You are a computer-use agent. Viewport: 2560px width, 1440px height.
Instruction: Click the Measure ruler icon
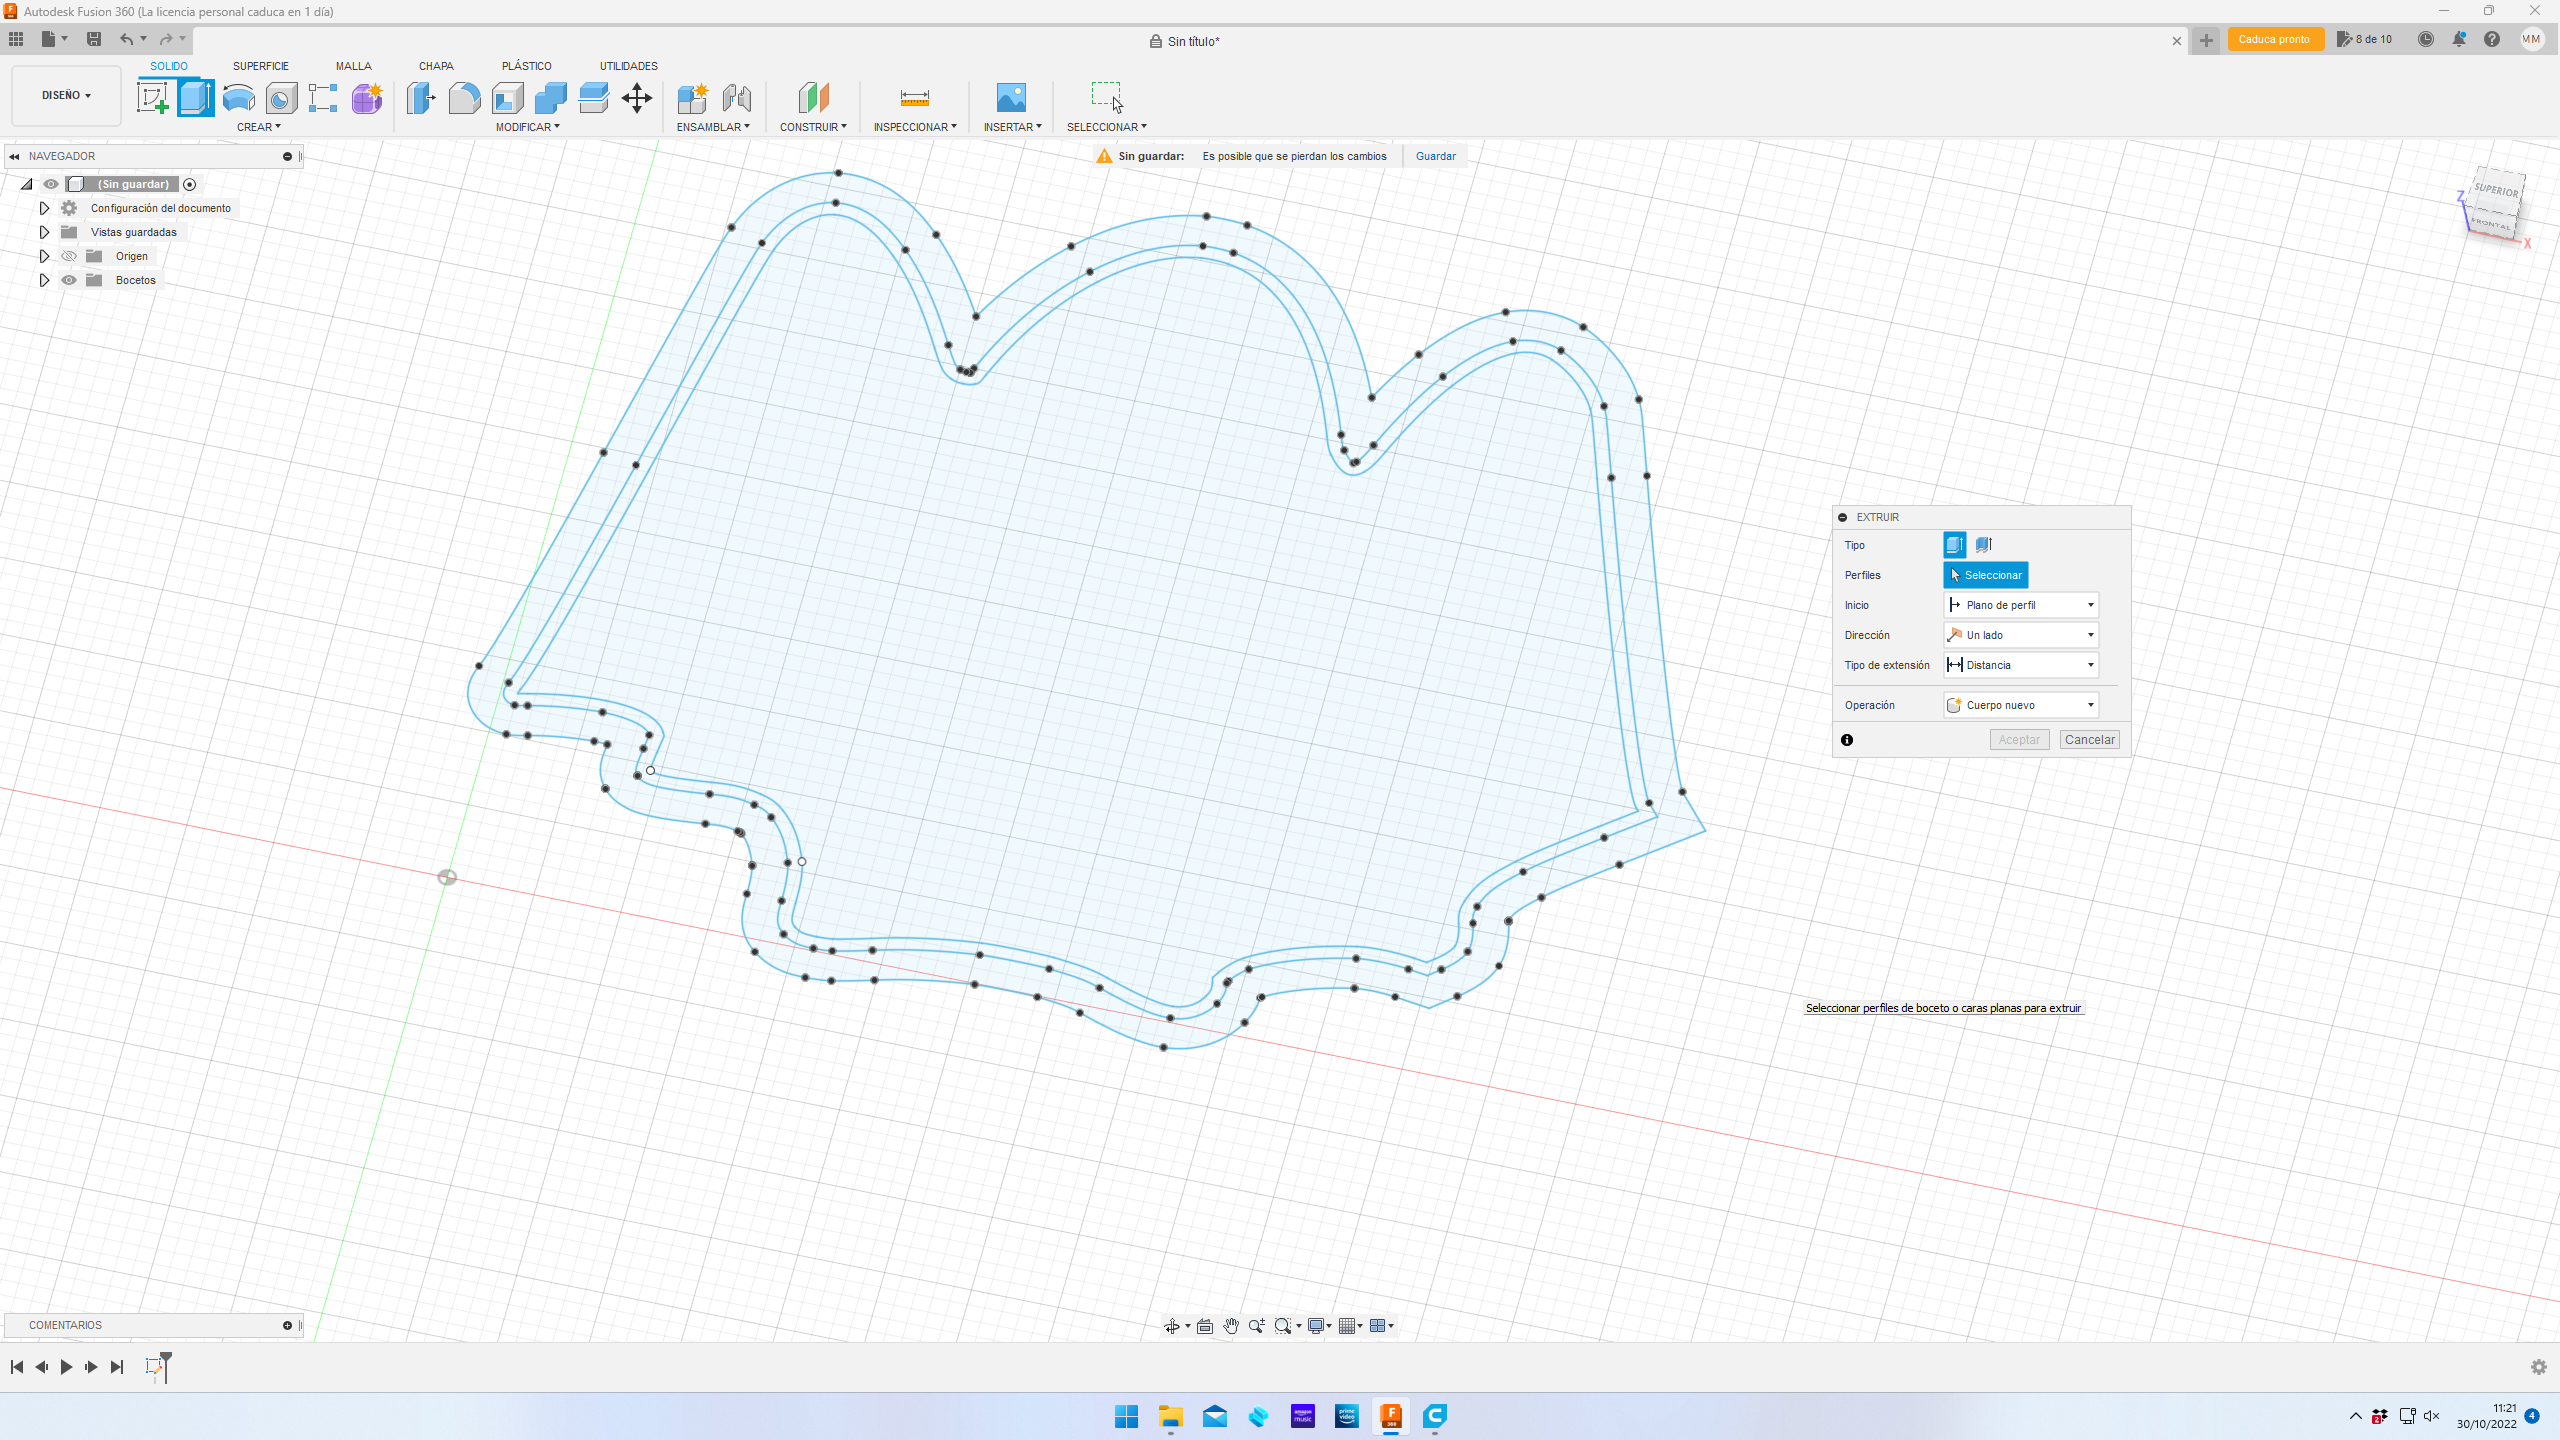pyautogui.click(x=914, y=98)
